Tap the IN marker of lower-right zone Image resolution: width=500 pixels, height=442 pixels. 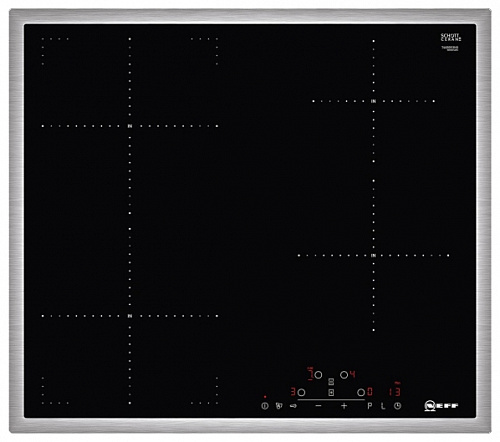coord(374,256)
